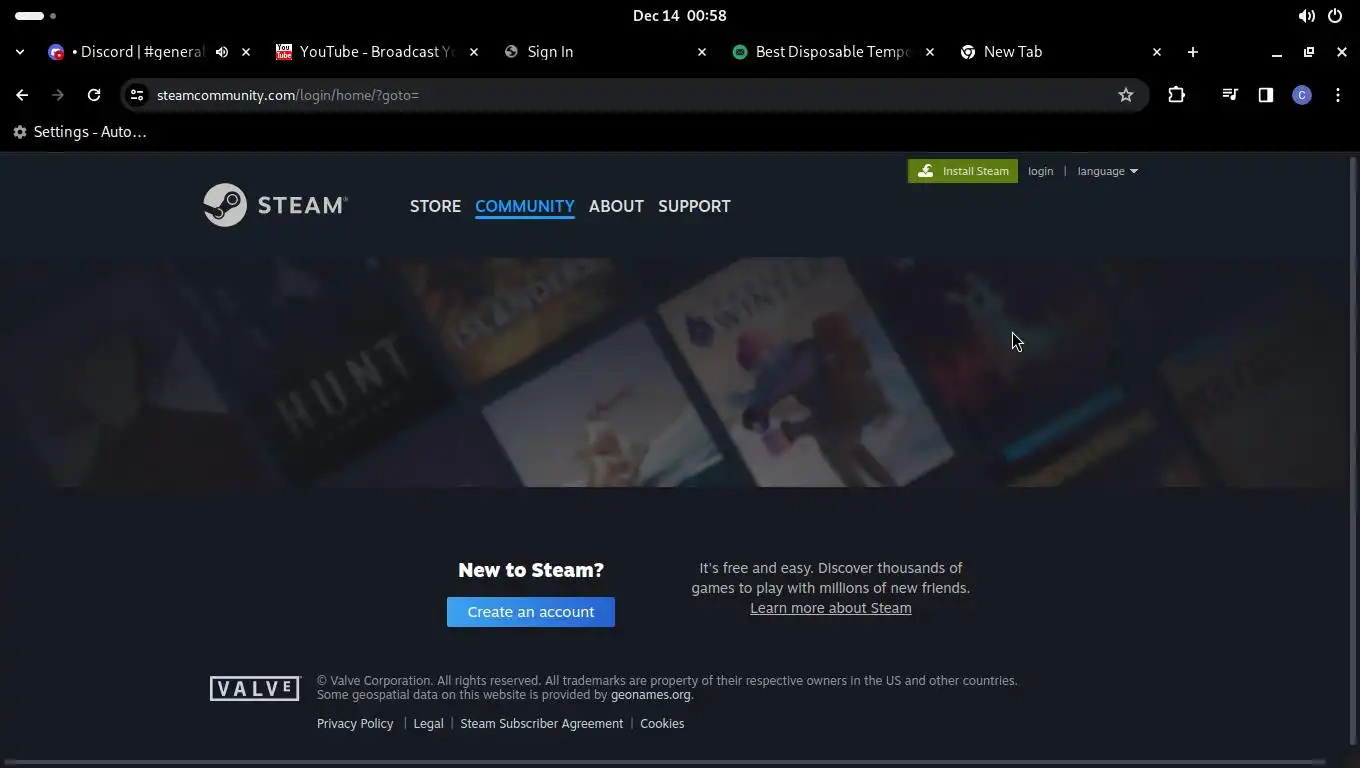Open the STORE menu
1360x768 pixels.
point(435,206)
